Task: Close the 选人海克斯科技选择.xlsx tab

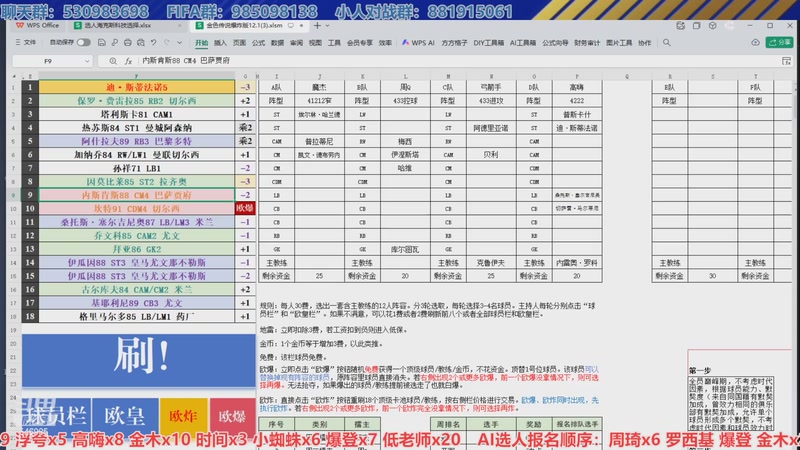Action: 180,25
